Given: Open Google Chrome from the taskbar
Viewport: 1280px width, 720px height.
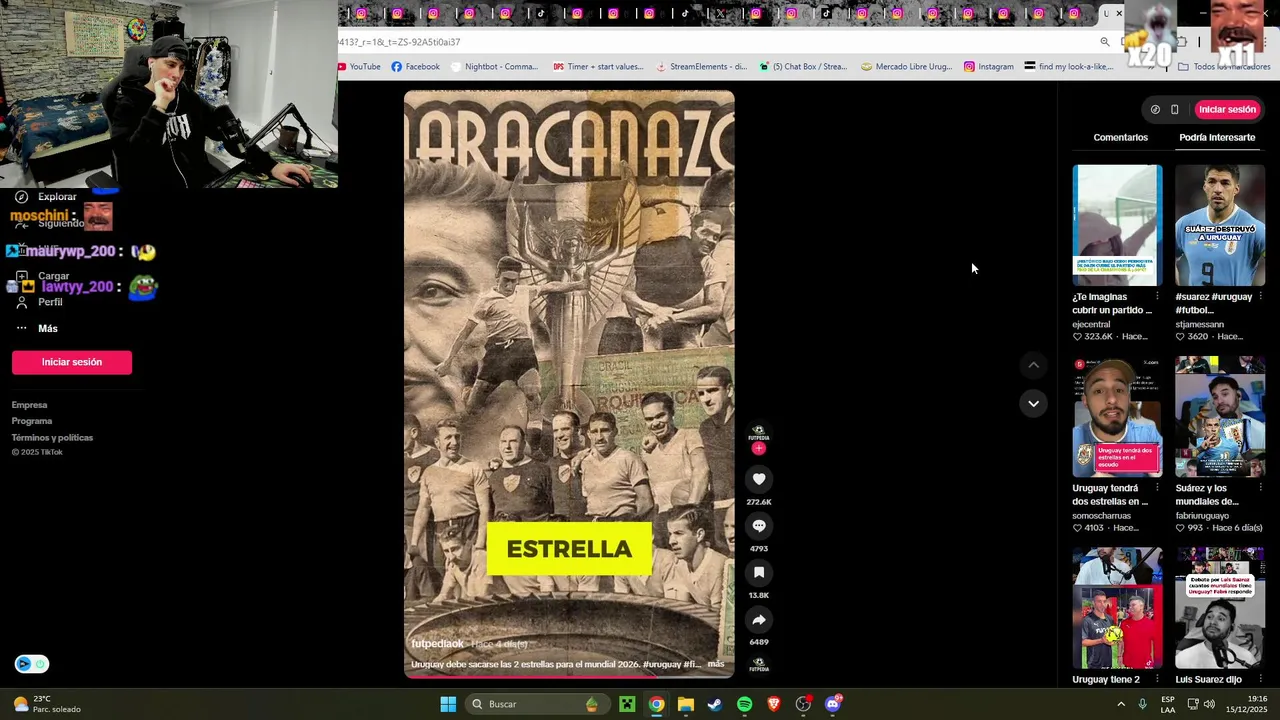Looking at the screenshot, I should coord(656,704).
